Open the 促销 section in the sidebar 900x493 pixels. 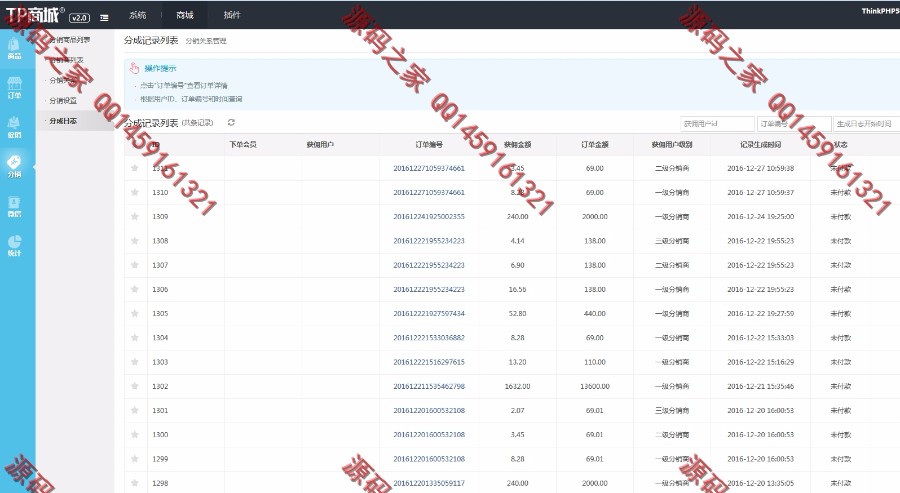click(14, 127)
